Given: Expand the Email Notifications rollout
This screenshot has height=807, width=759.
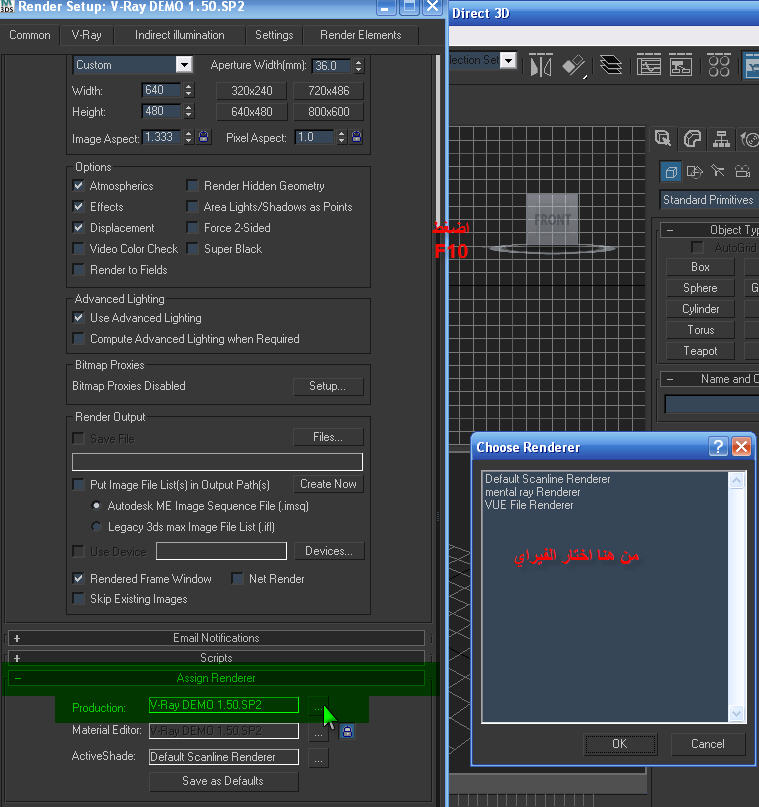Looking at the screenshot, I should pyautogui.click(x=216, y=638).
